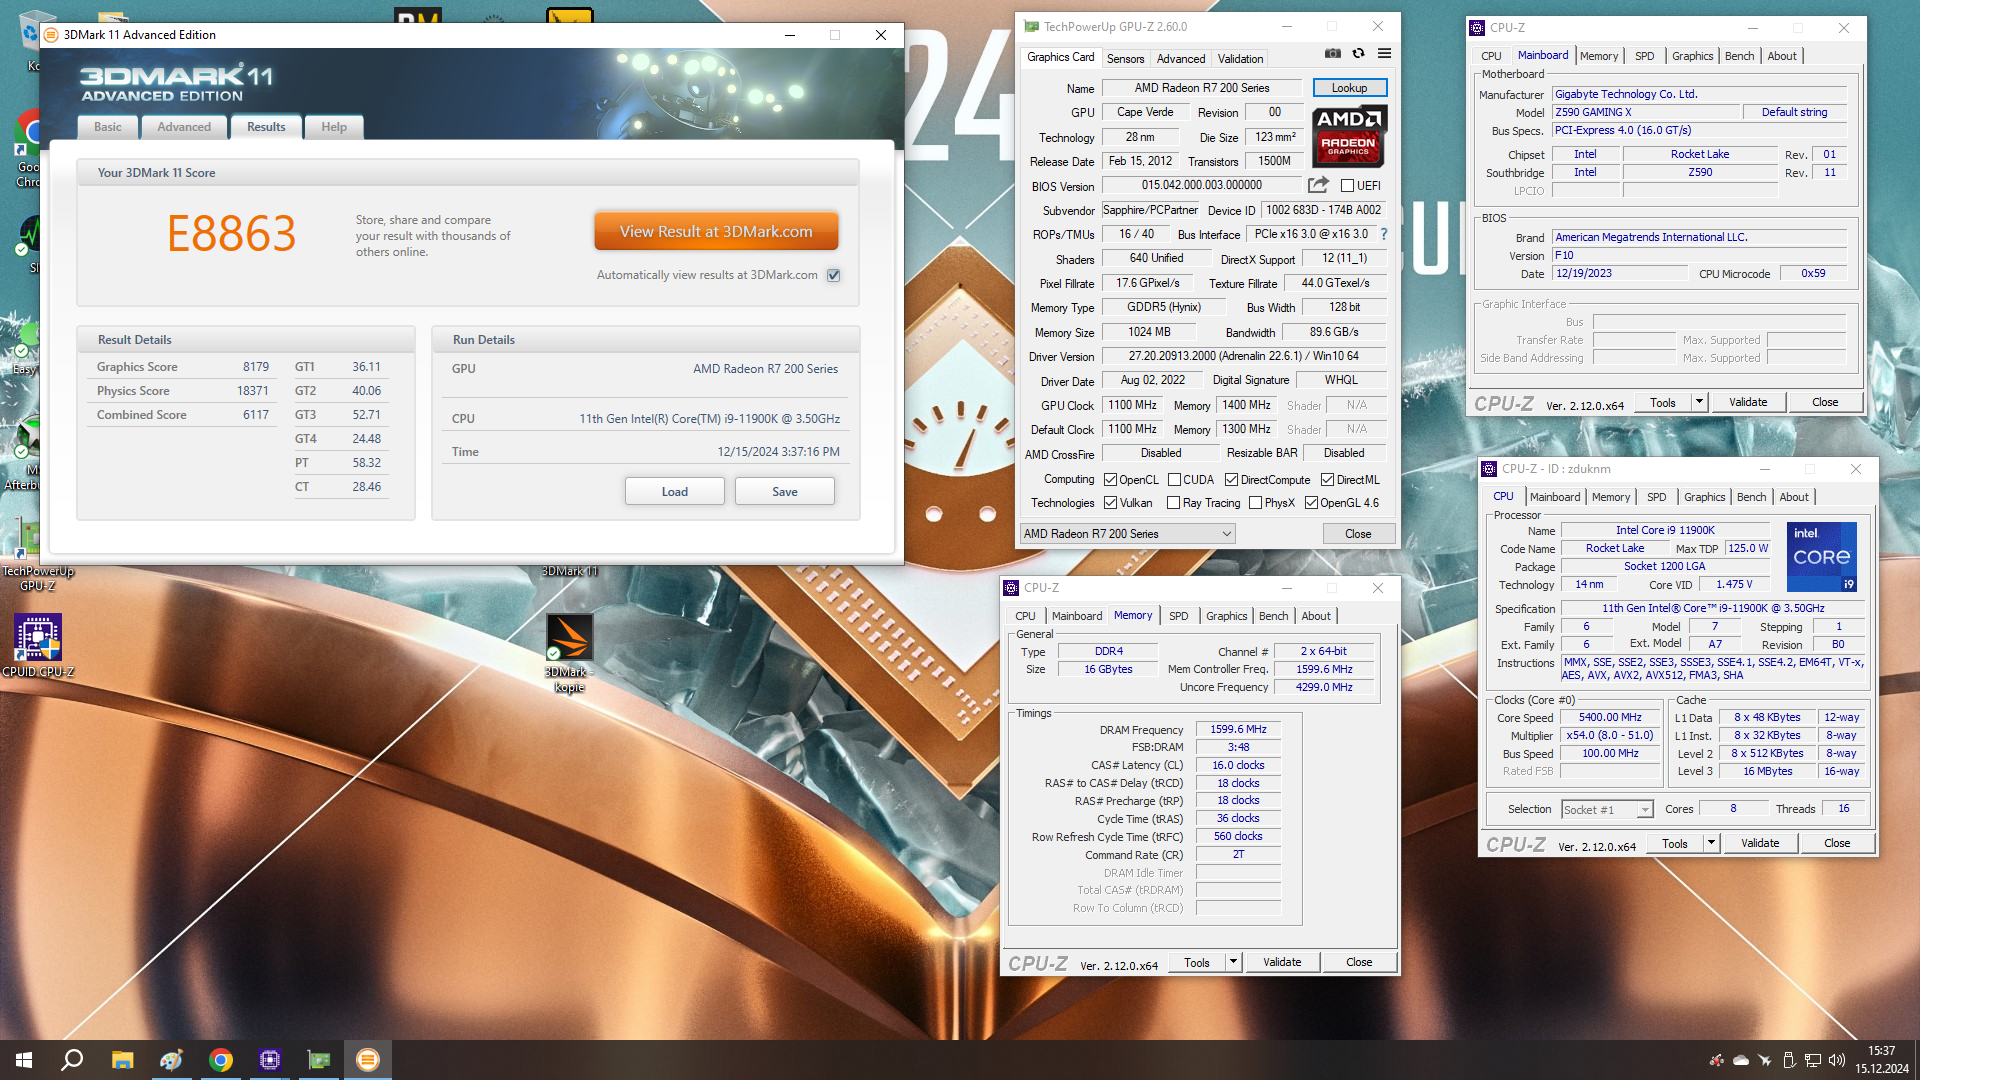Expand the AMD Radeon R7 200 Series GPU selector

tap(1127, 534)
